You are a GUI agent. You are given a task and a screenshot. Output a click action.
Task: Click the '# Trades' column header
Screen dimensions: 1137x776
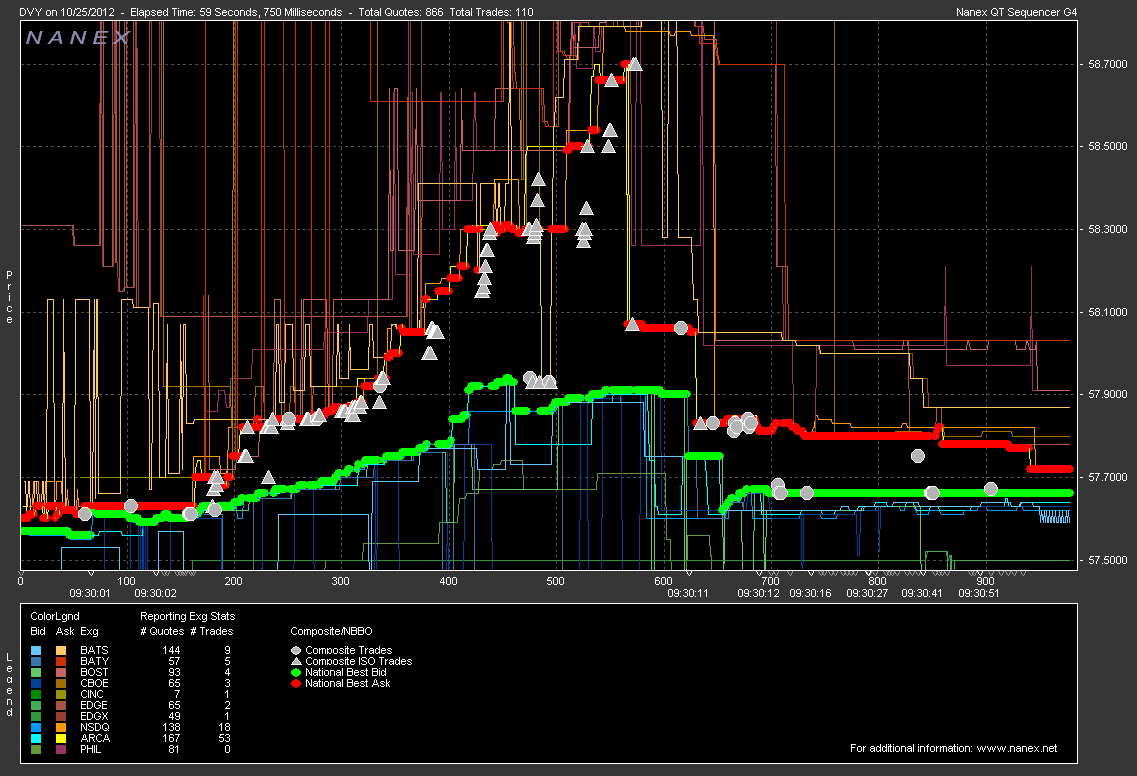coord(212,631)
